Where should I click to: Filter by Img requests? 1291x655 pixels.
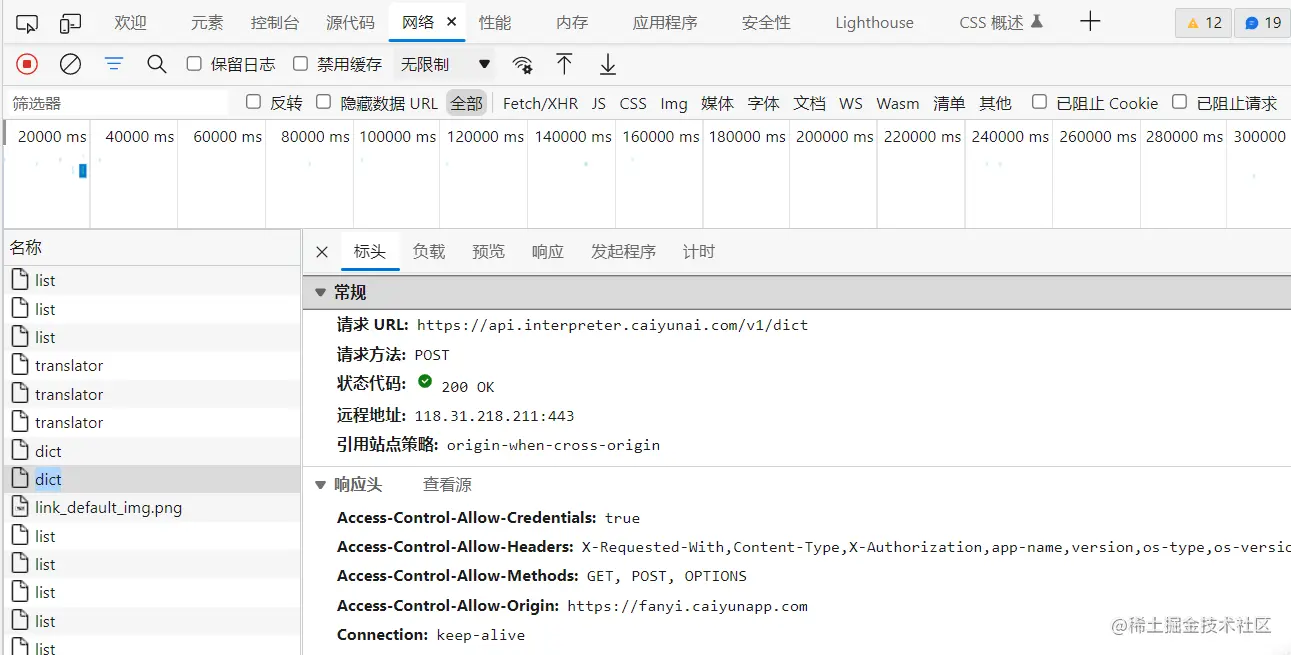pos(674,103)
